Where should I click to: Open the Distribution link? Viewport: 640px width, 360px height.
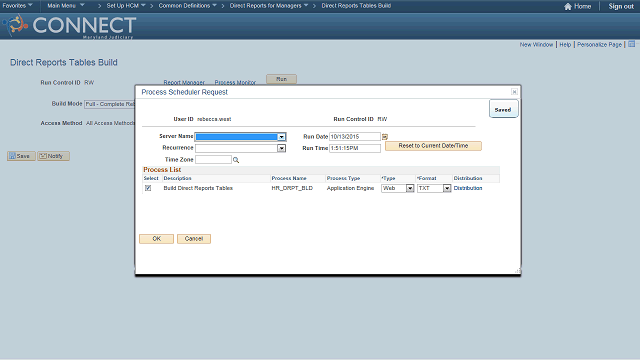468,188
